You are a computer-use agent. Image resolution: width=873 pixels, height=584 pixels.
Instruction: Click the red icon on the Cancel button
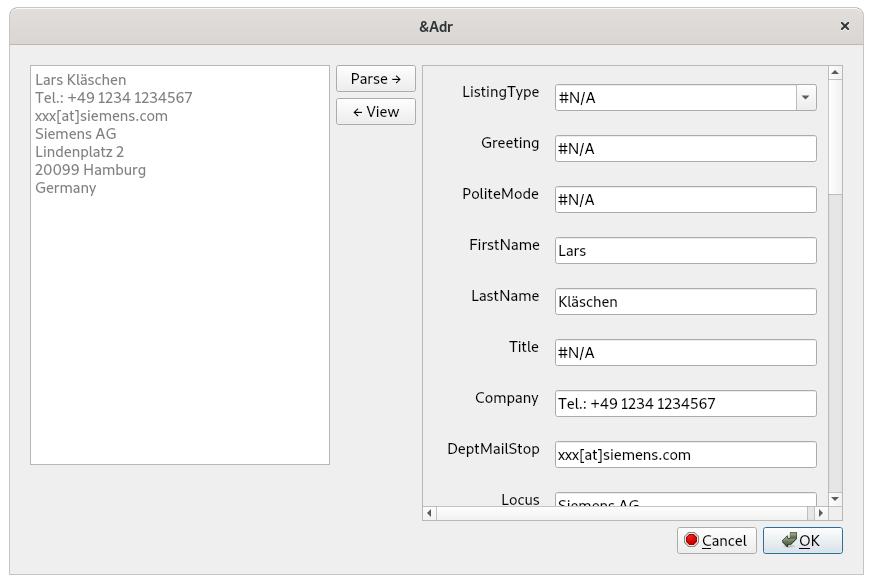(x=694, y=540)
